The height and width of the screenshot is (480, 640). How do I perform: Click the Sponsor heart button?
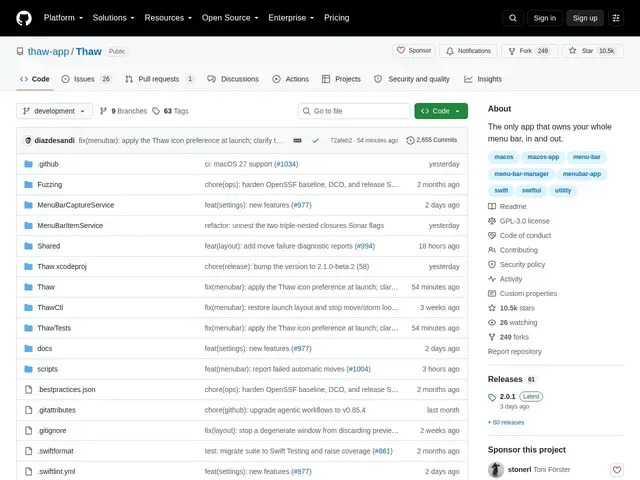pyautogui.click(x=414, y=51)
